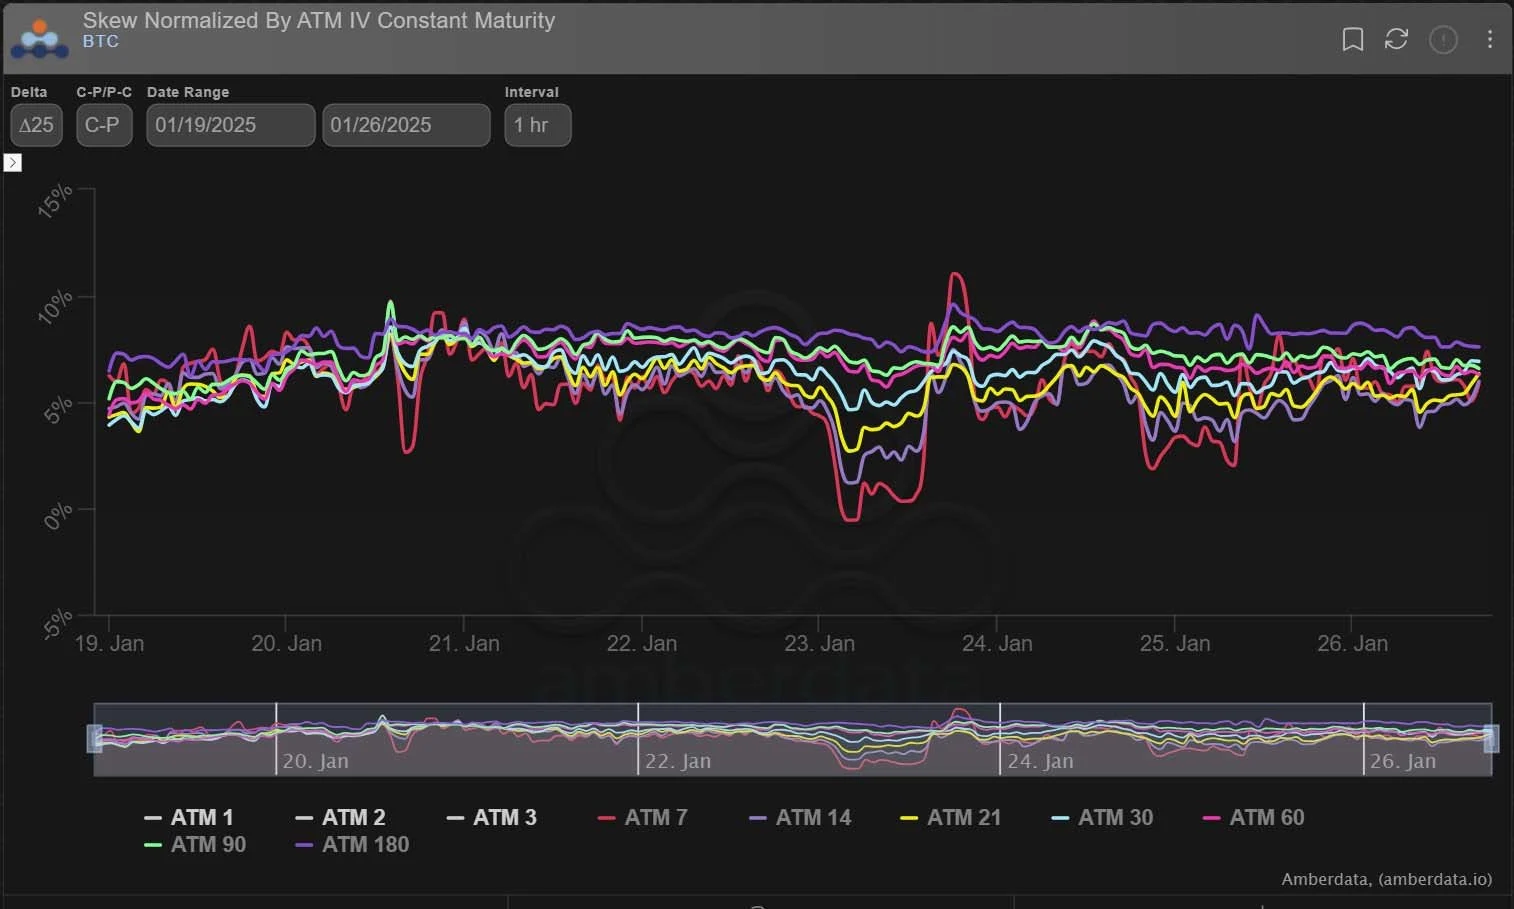
Task: Hide the ATM 90 series
Action: click(x=195, y=844)
